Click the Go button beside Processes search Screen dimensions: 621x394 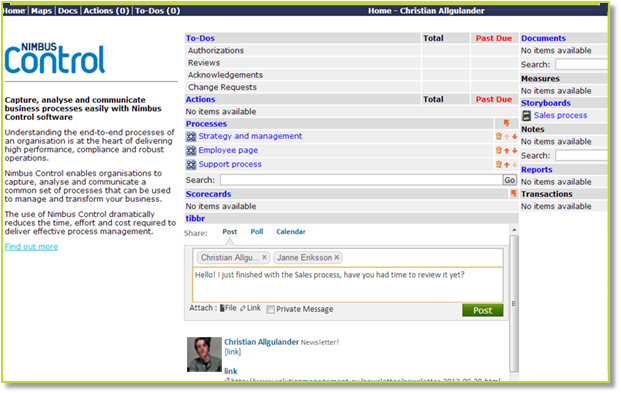click(x=509, y=180)
